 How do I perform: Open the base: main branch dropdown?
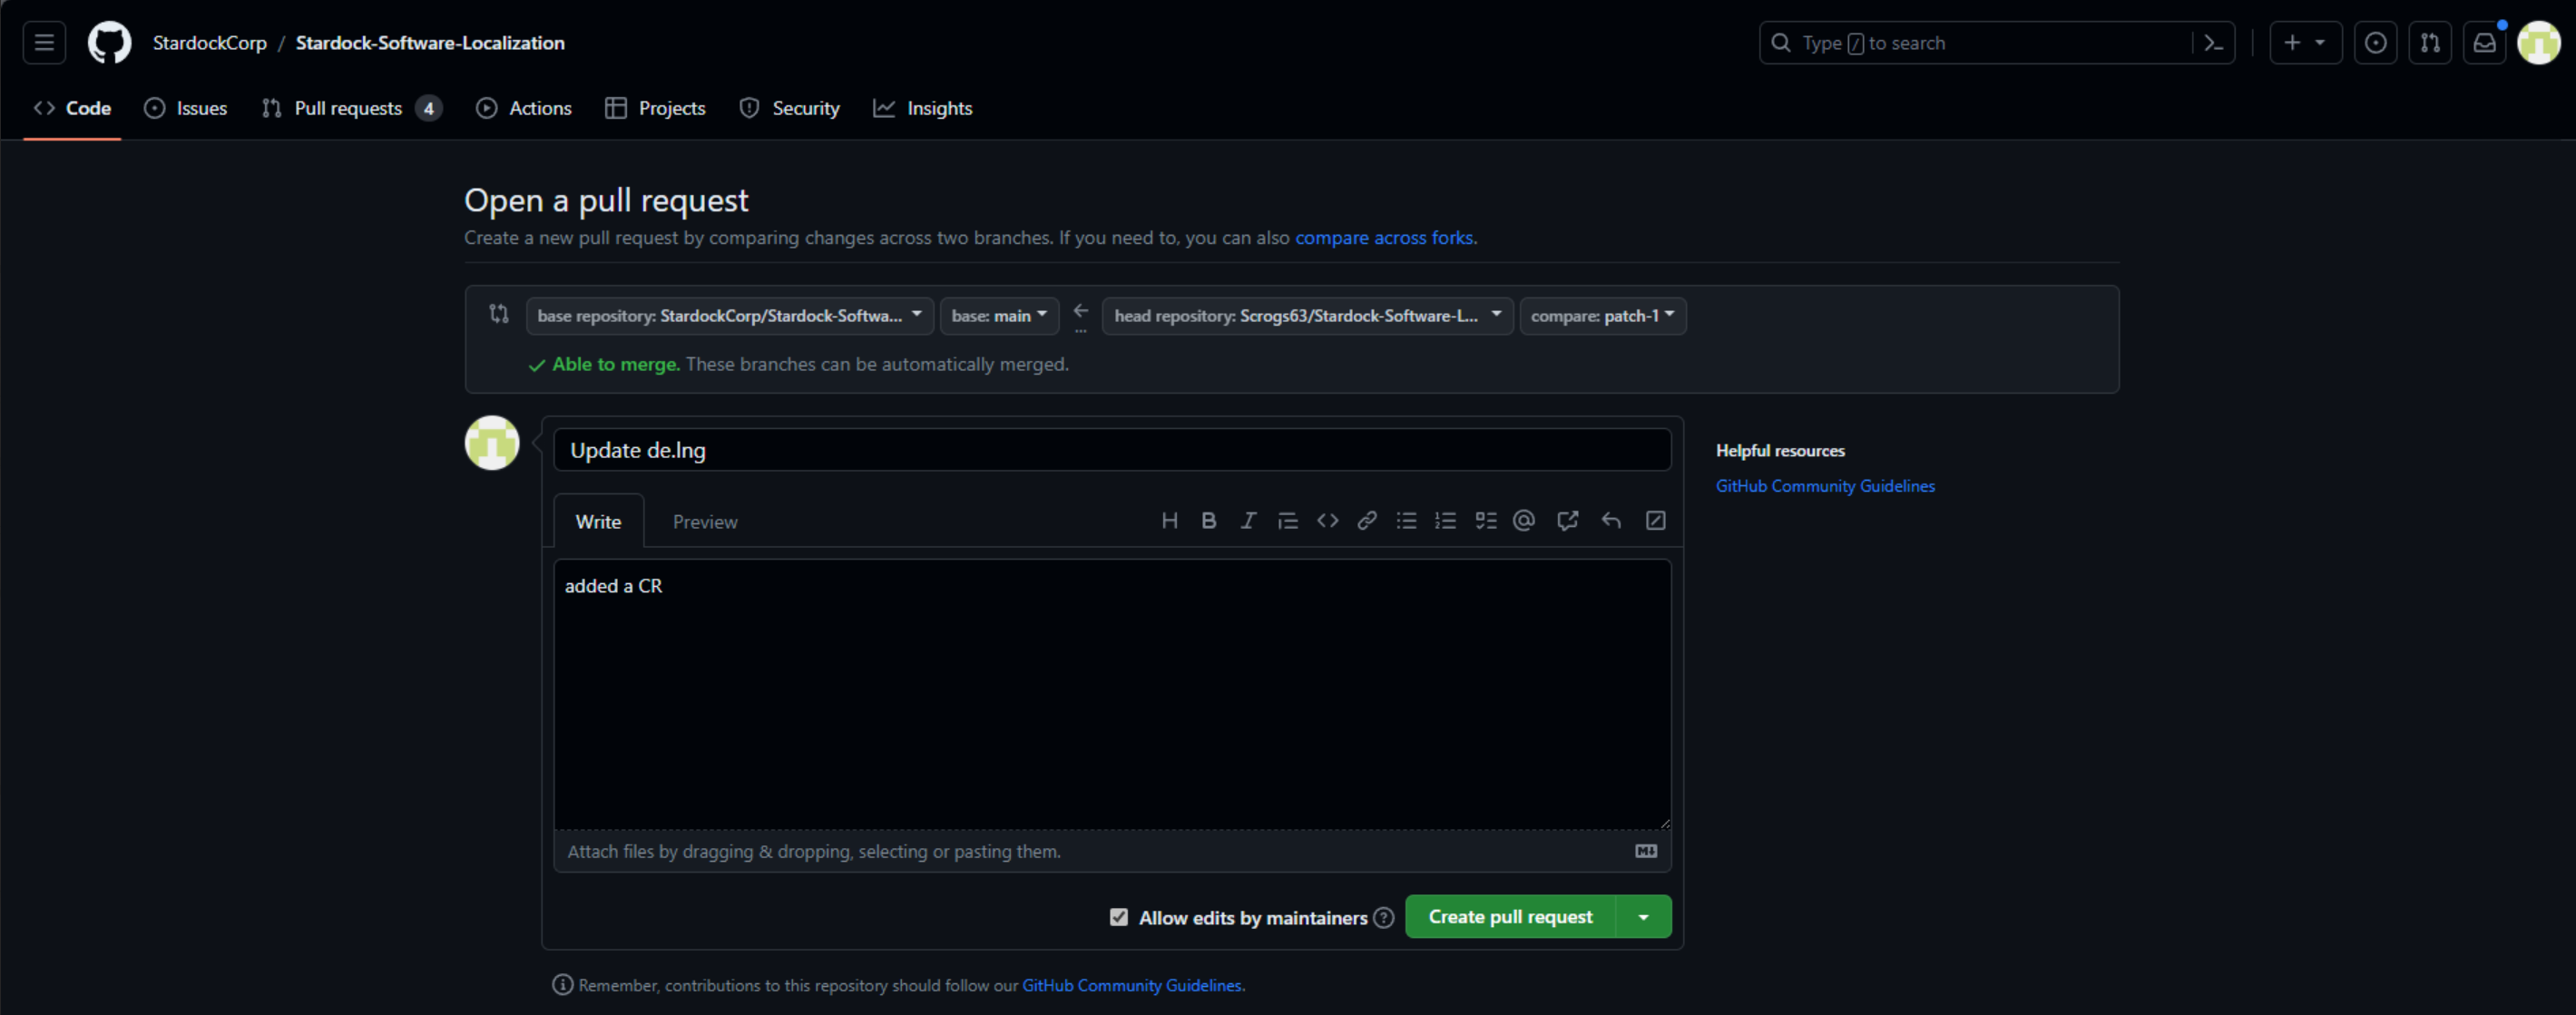[998, 316]
